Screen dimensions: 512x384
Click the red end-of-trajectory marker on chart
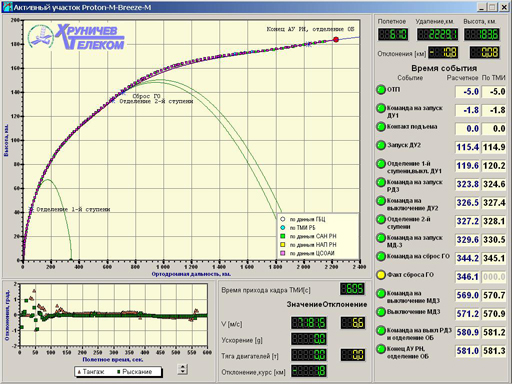click(x=336, y=40)
